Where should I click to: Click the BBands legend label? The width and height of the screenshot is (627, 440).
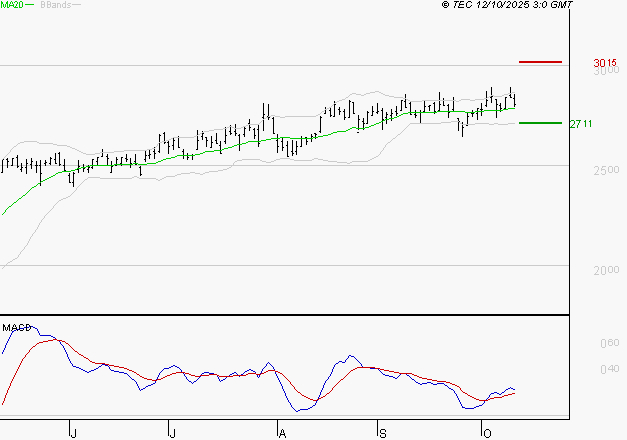point(56,5)
